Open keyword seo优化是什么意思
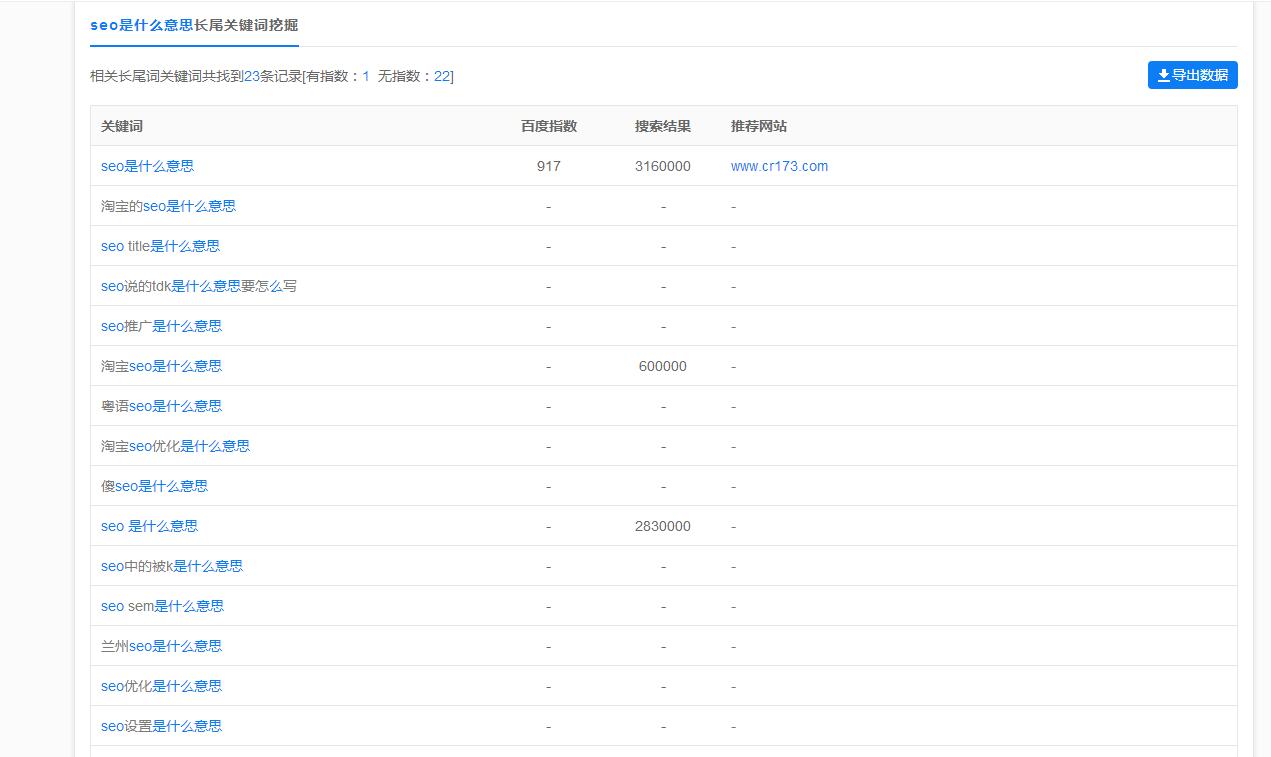The width and height of the screenshot is (1271, 757). point(161,686)
